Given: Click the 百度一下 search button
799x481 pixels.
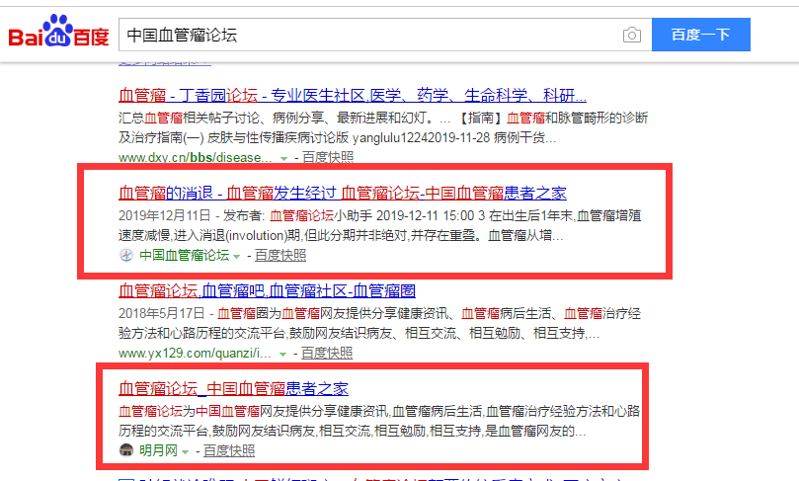Looking at the screenshot, I should (701, 35).
